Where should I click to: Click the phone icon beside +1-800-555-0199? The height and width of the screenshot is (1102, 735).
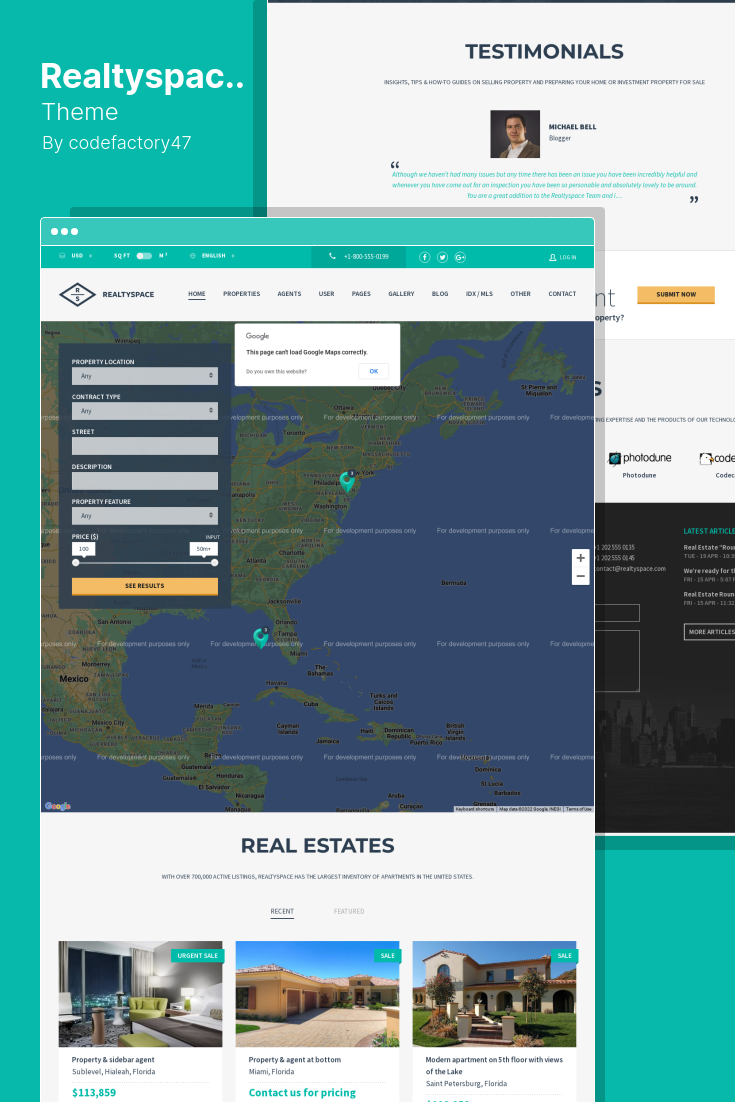(x=332, y=257)
